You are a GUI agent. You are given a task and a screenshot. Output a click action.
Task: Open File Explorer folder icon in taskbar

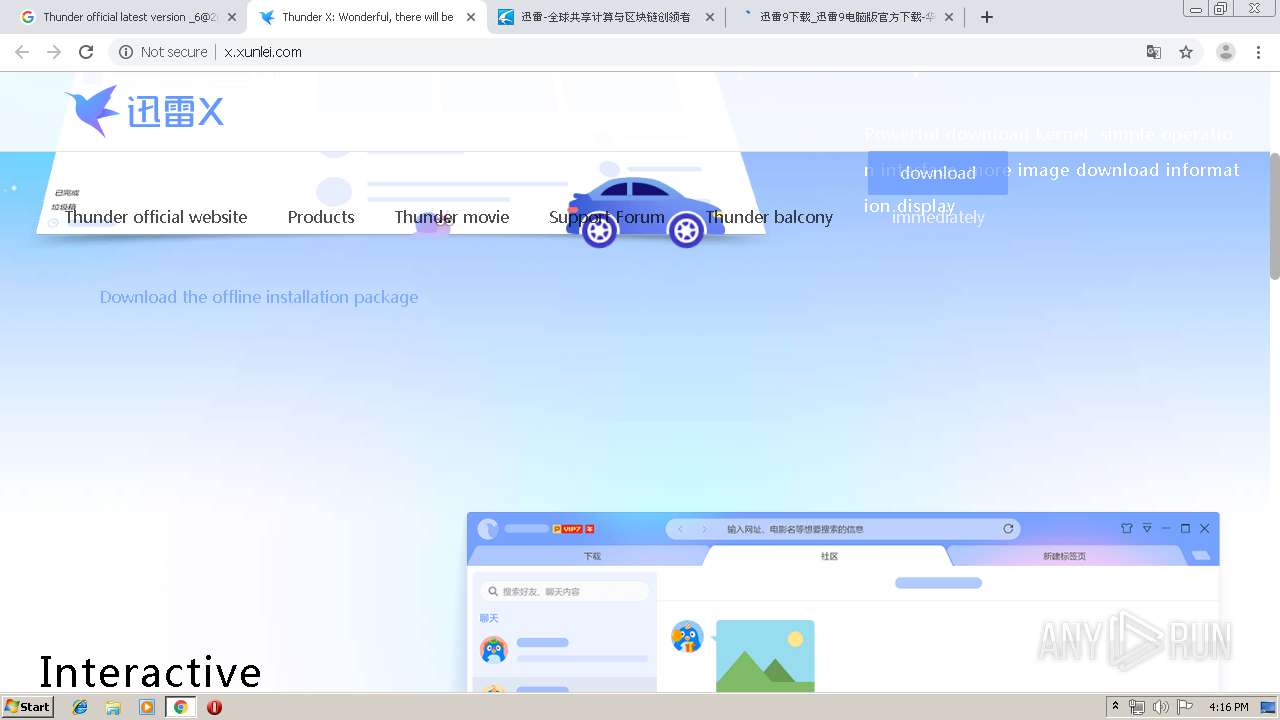click(x=113, y=707)
